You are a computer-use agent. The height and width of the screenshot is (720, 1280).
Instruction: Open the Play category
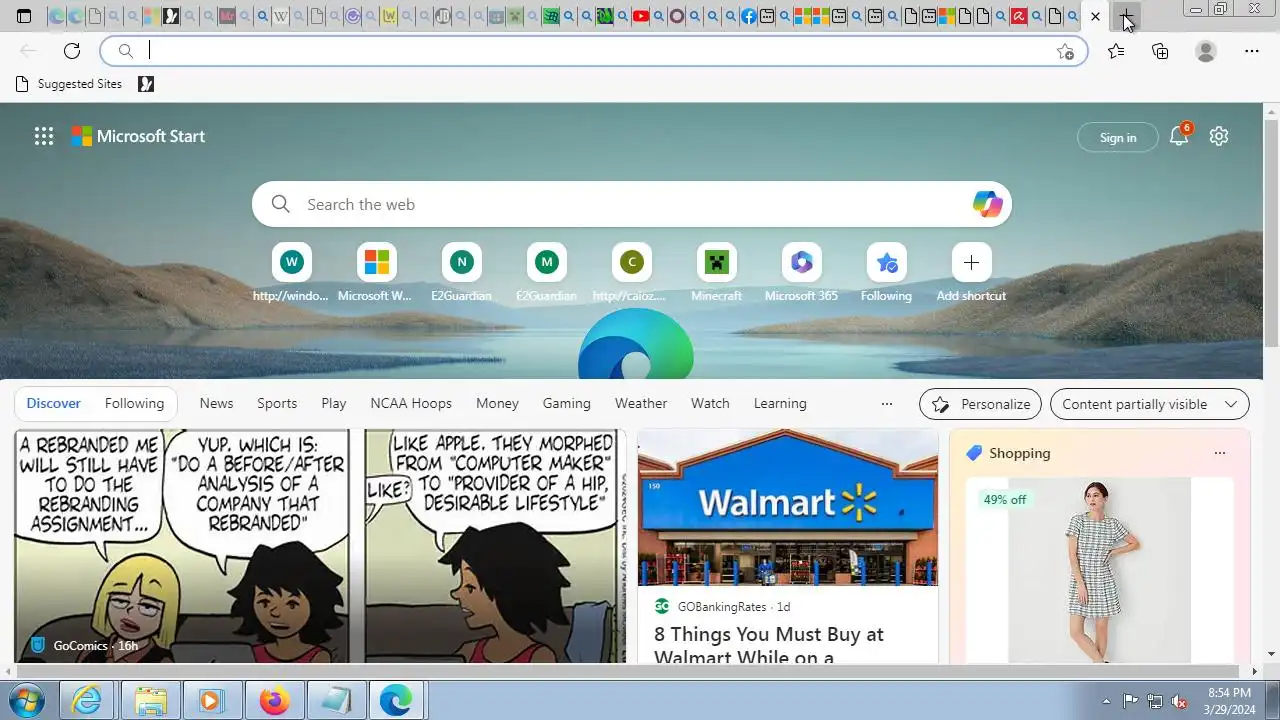coord(334,403)
